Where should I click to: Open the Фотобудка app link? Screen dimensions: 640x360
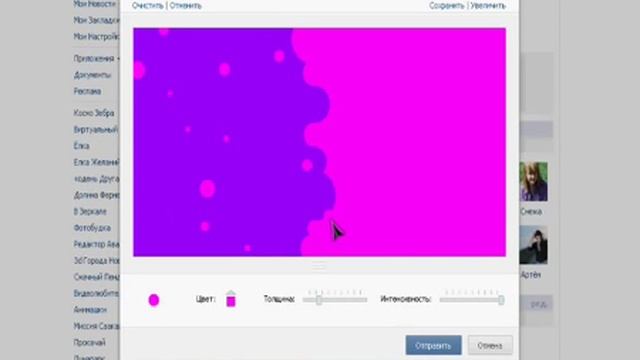pos(92,228)
